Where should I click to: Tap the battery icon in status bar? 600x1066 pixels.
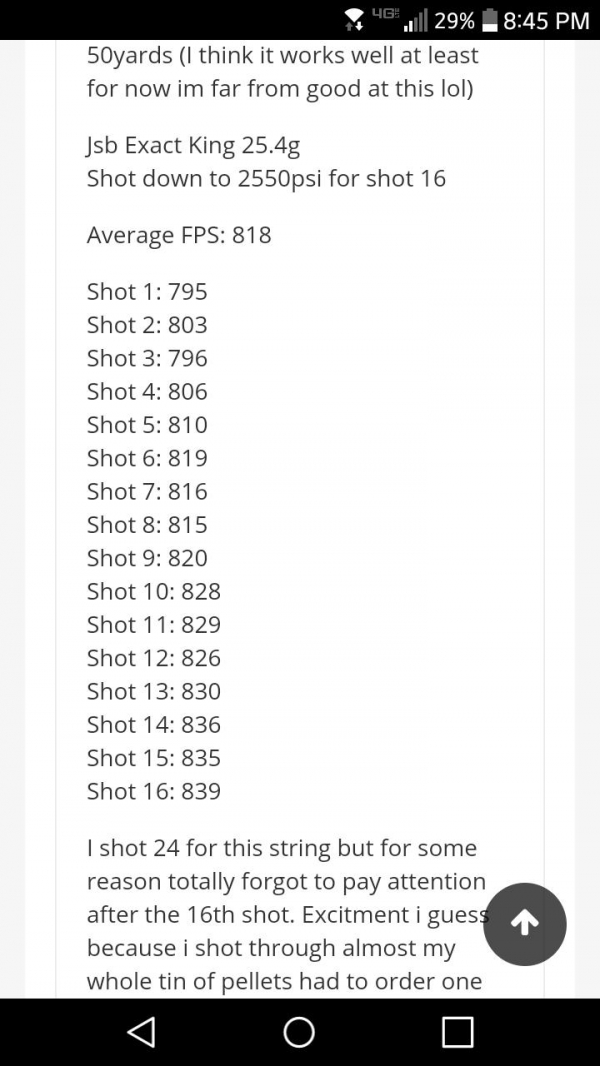coord(489,20)
